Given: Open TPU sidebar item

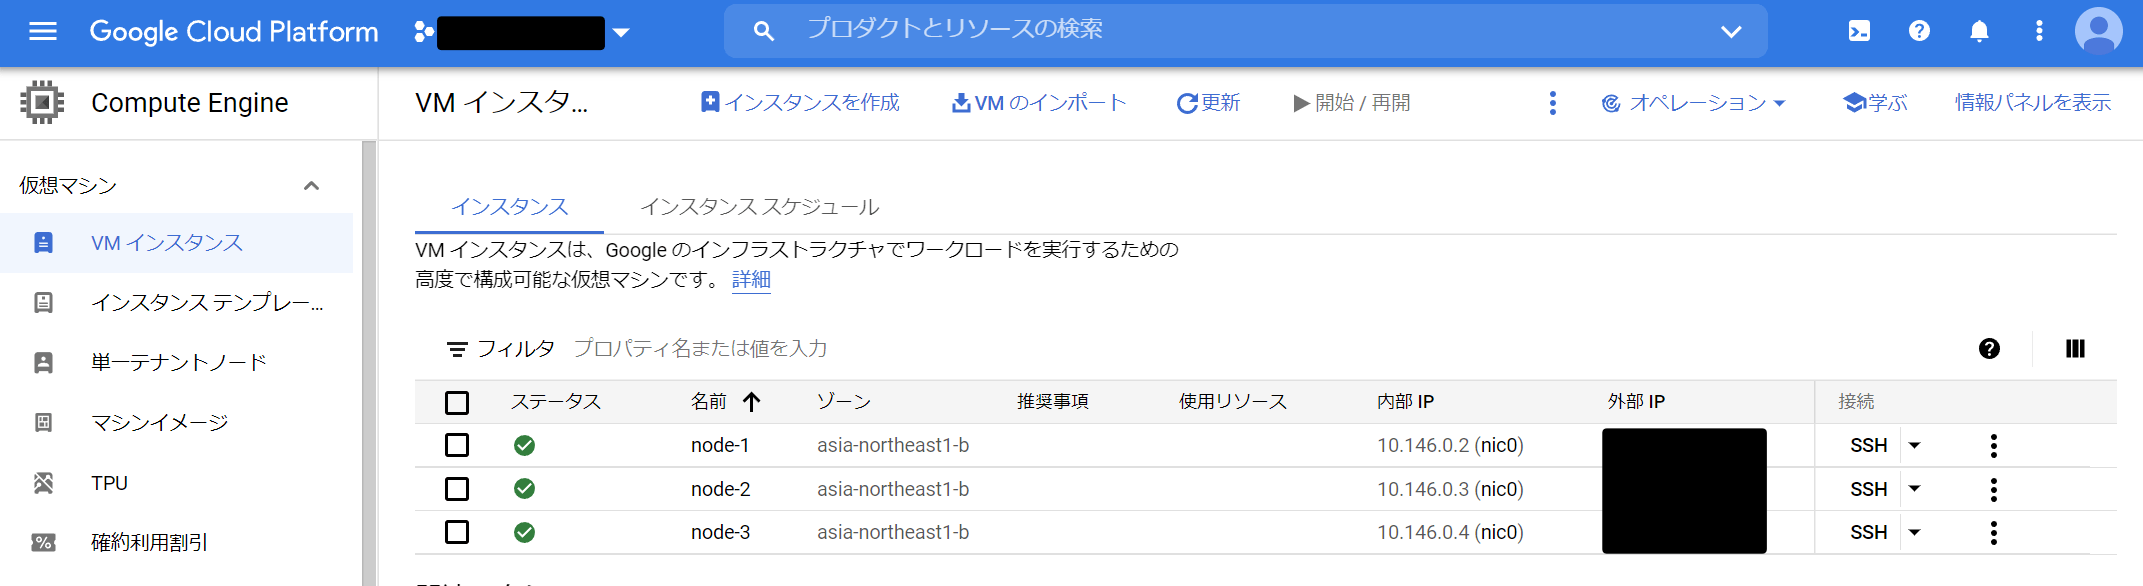Looking at the screenshot, I should point(109,483).
